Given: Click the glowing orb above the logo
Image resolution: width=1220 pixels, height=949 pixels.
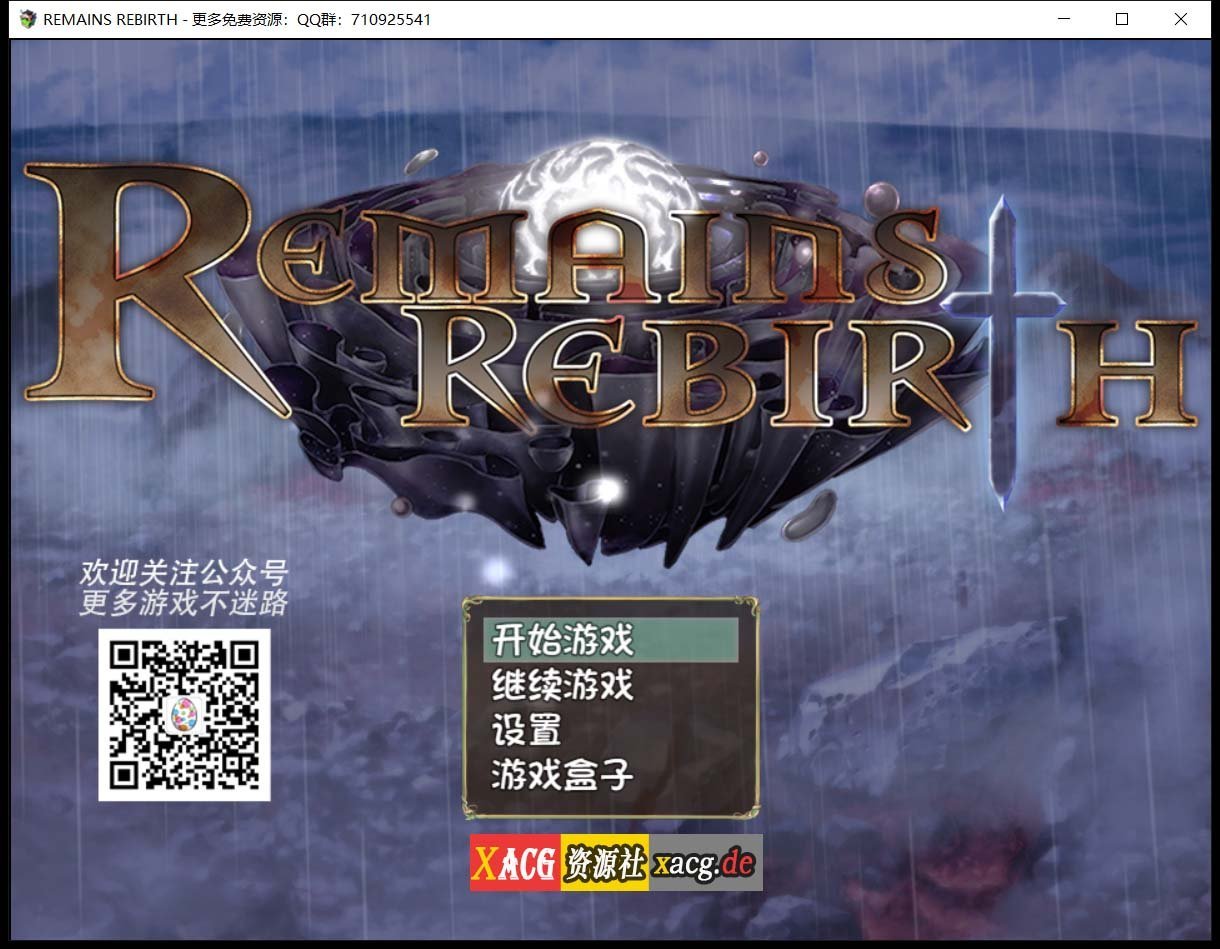Looking at the screenshot, I should click(x=600, y=195).
